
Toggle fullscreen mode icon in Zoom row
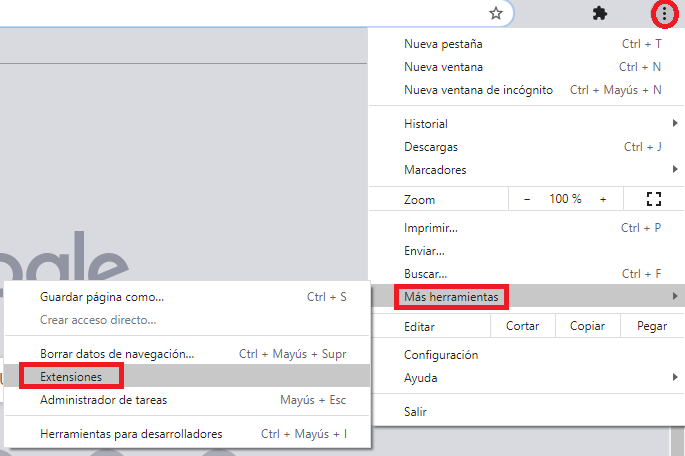click(x=655, y=199)
